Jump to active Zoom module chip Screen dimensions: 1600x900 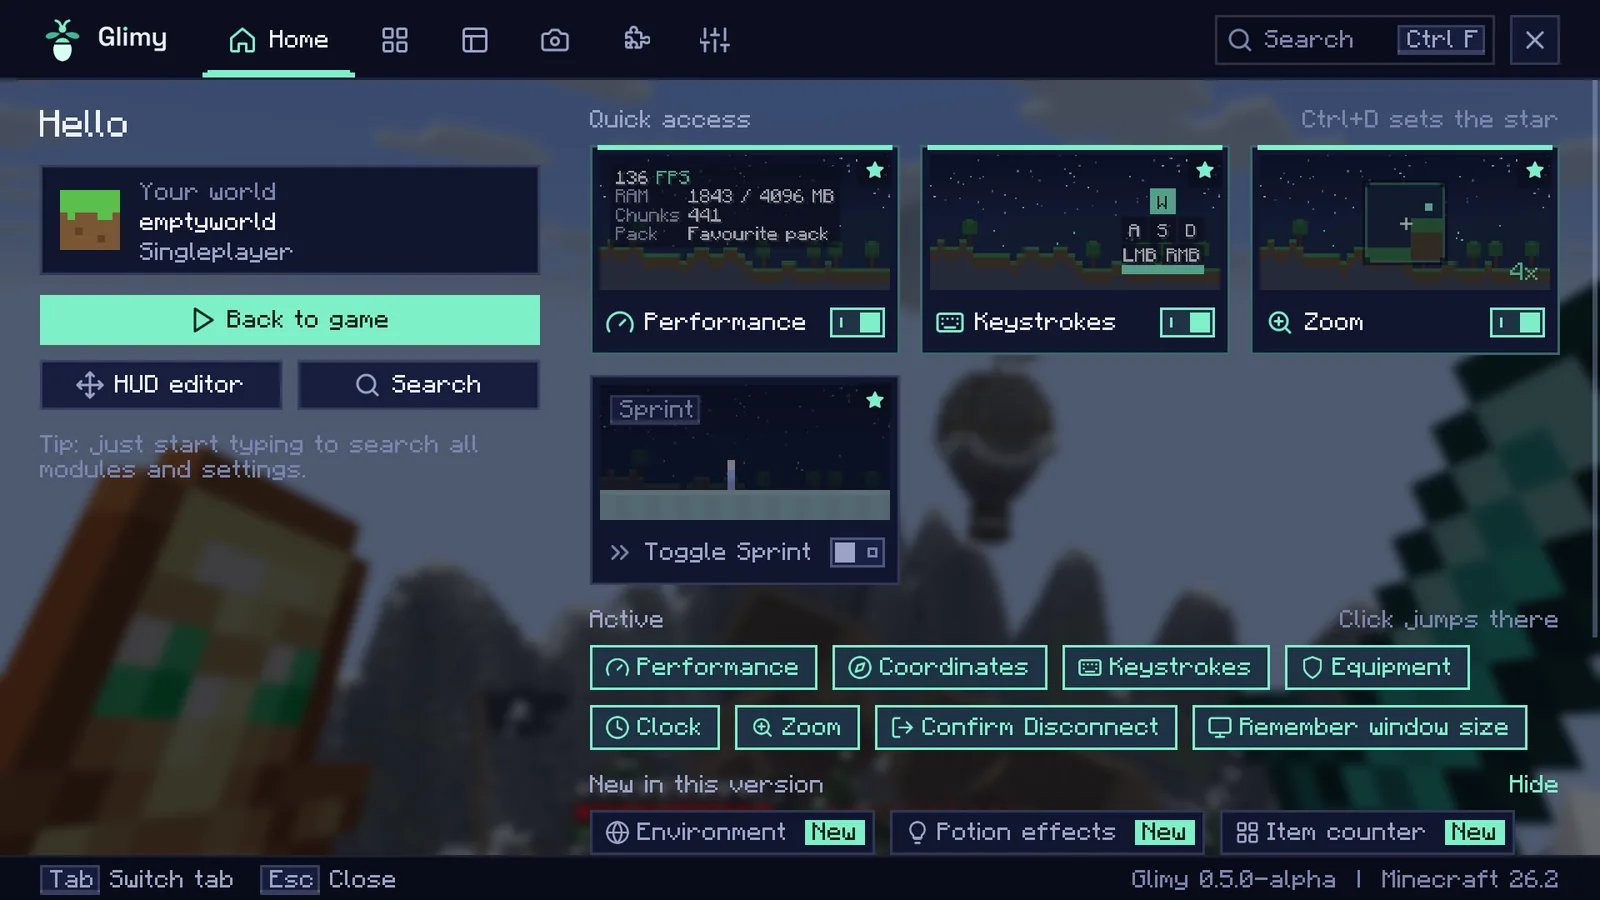coord(797,727)
